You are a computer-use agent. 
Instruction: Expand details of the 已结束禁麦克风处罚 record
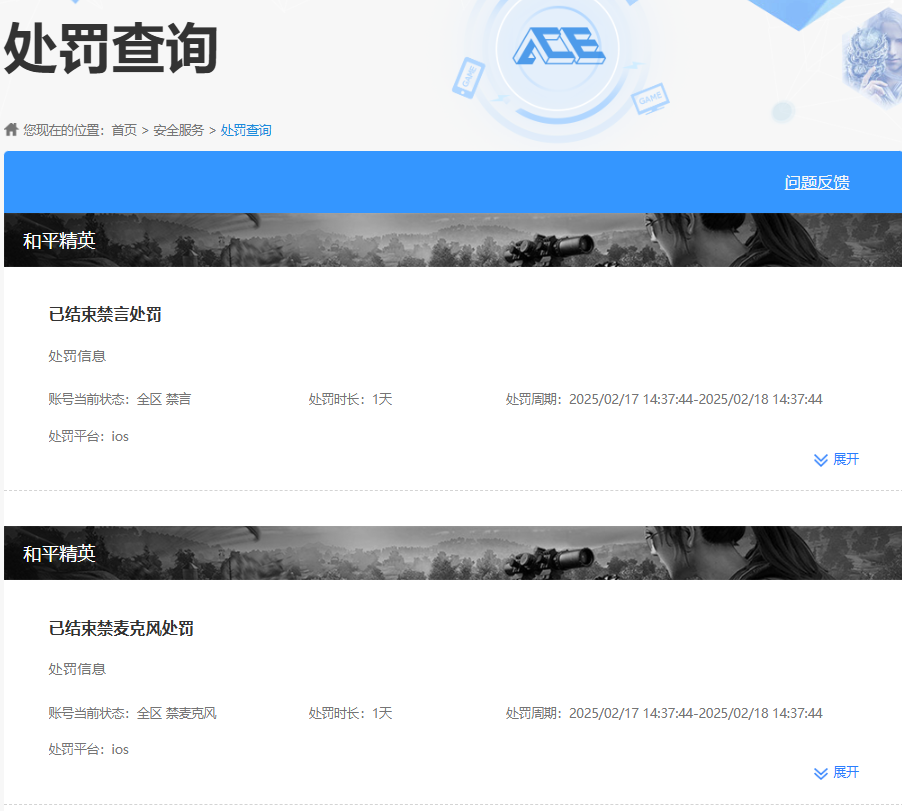[836, 772]
